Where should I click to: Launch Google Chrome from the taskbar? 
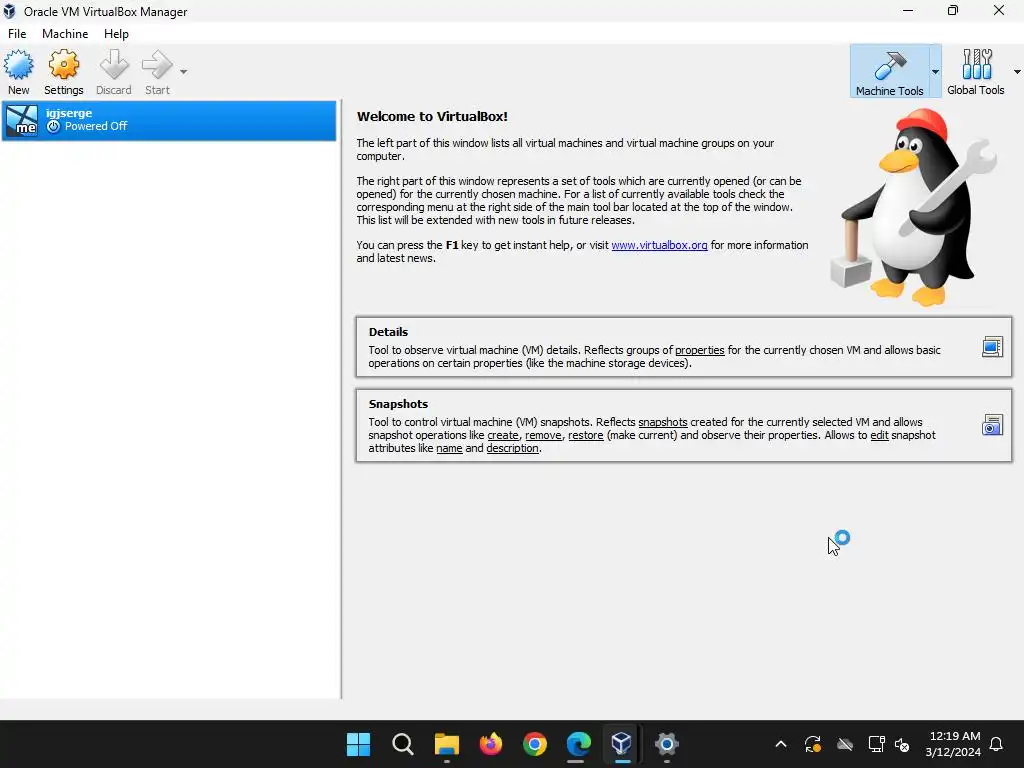[x=534, y=744]
